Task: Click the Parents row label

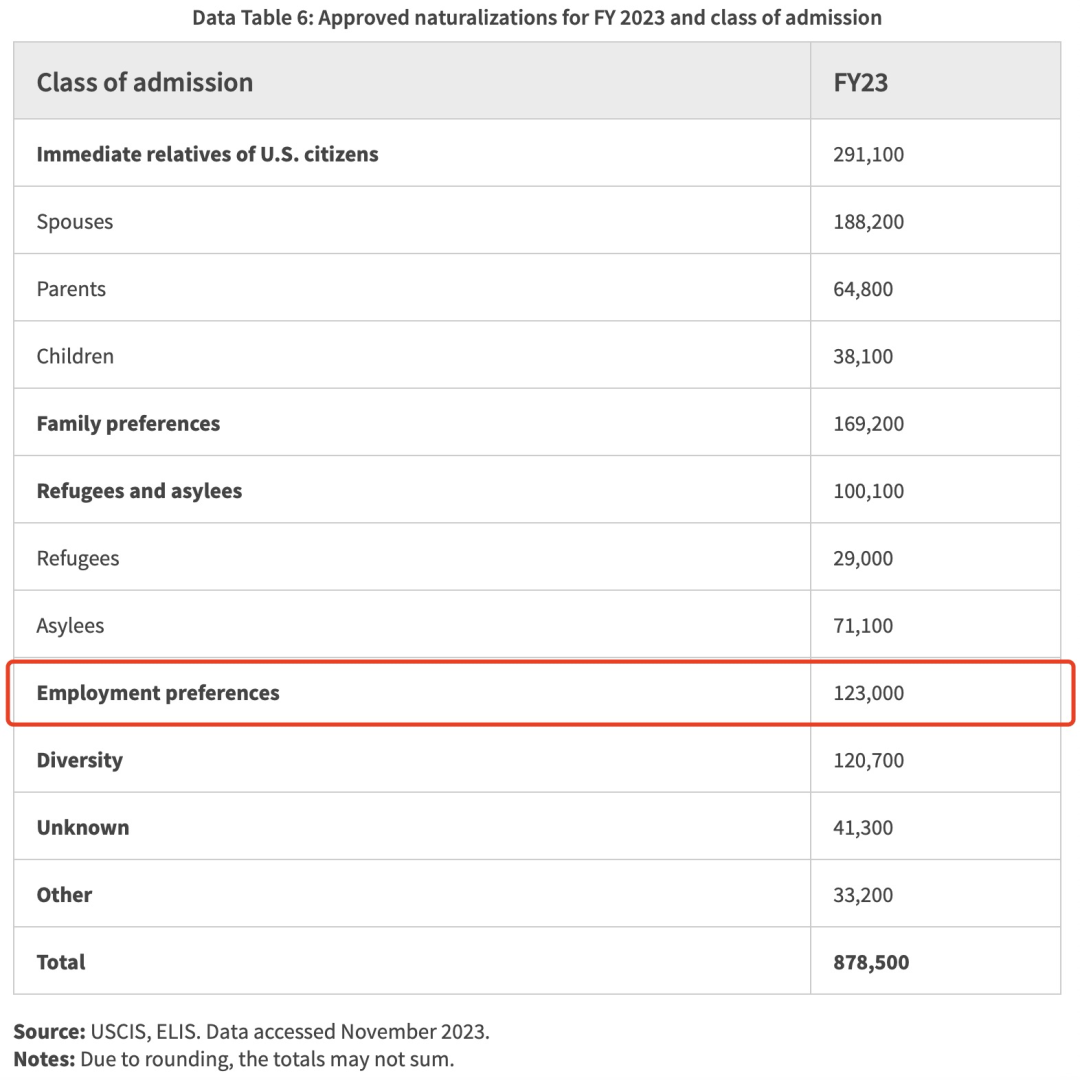Action: tap(71, 289)
